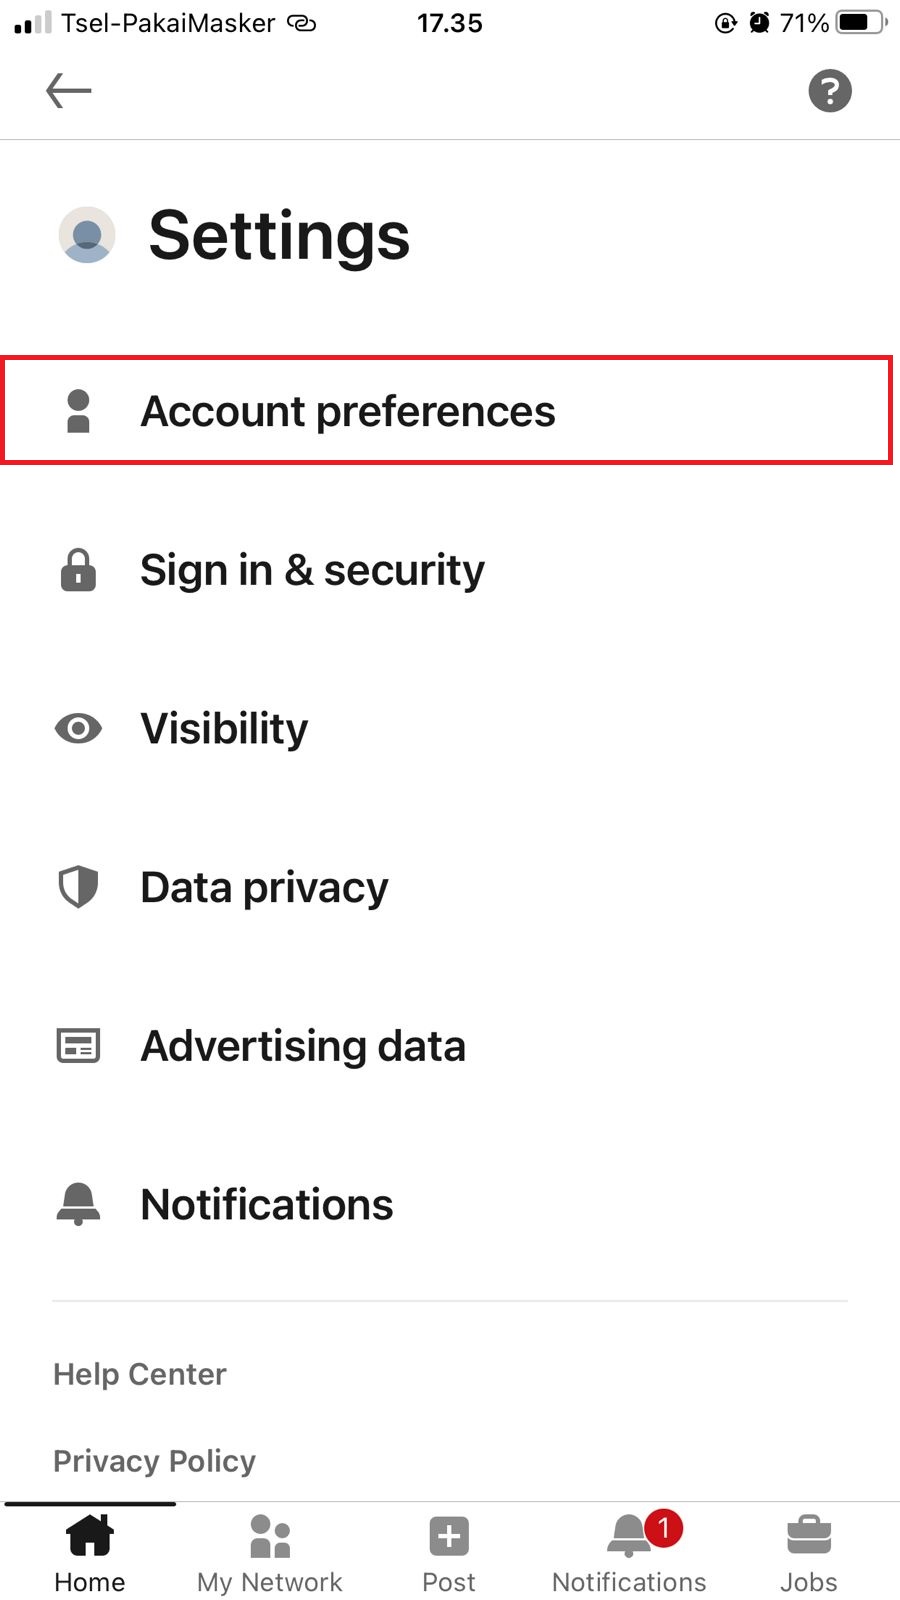The width and height of the screenshot is (900, 1600).
Task: Create a new post via Post tab
Action: point(449,1554)
